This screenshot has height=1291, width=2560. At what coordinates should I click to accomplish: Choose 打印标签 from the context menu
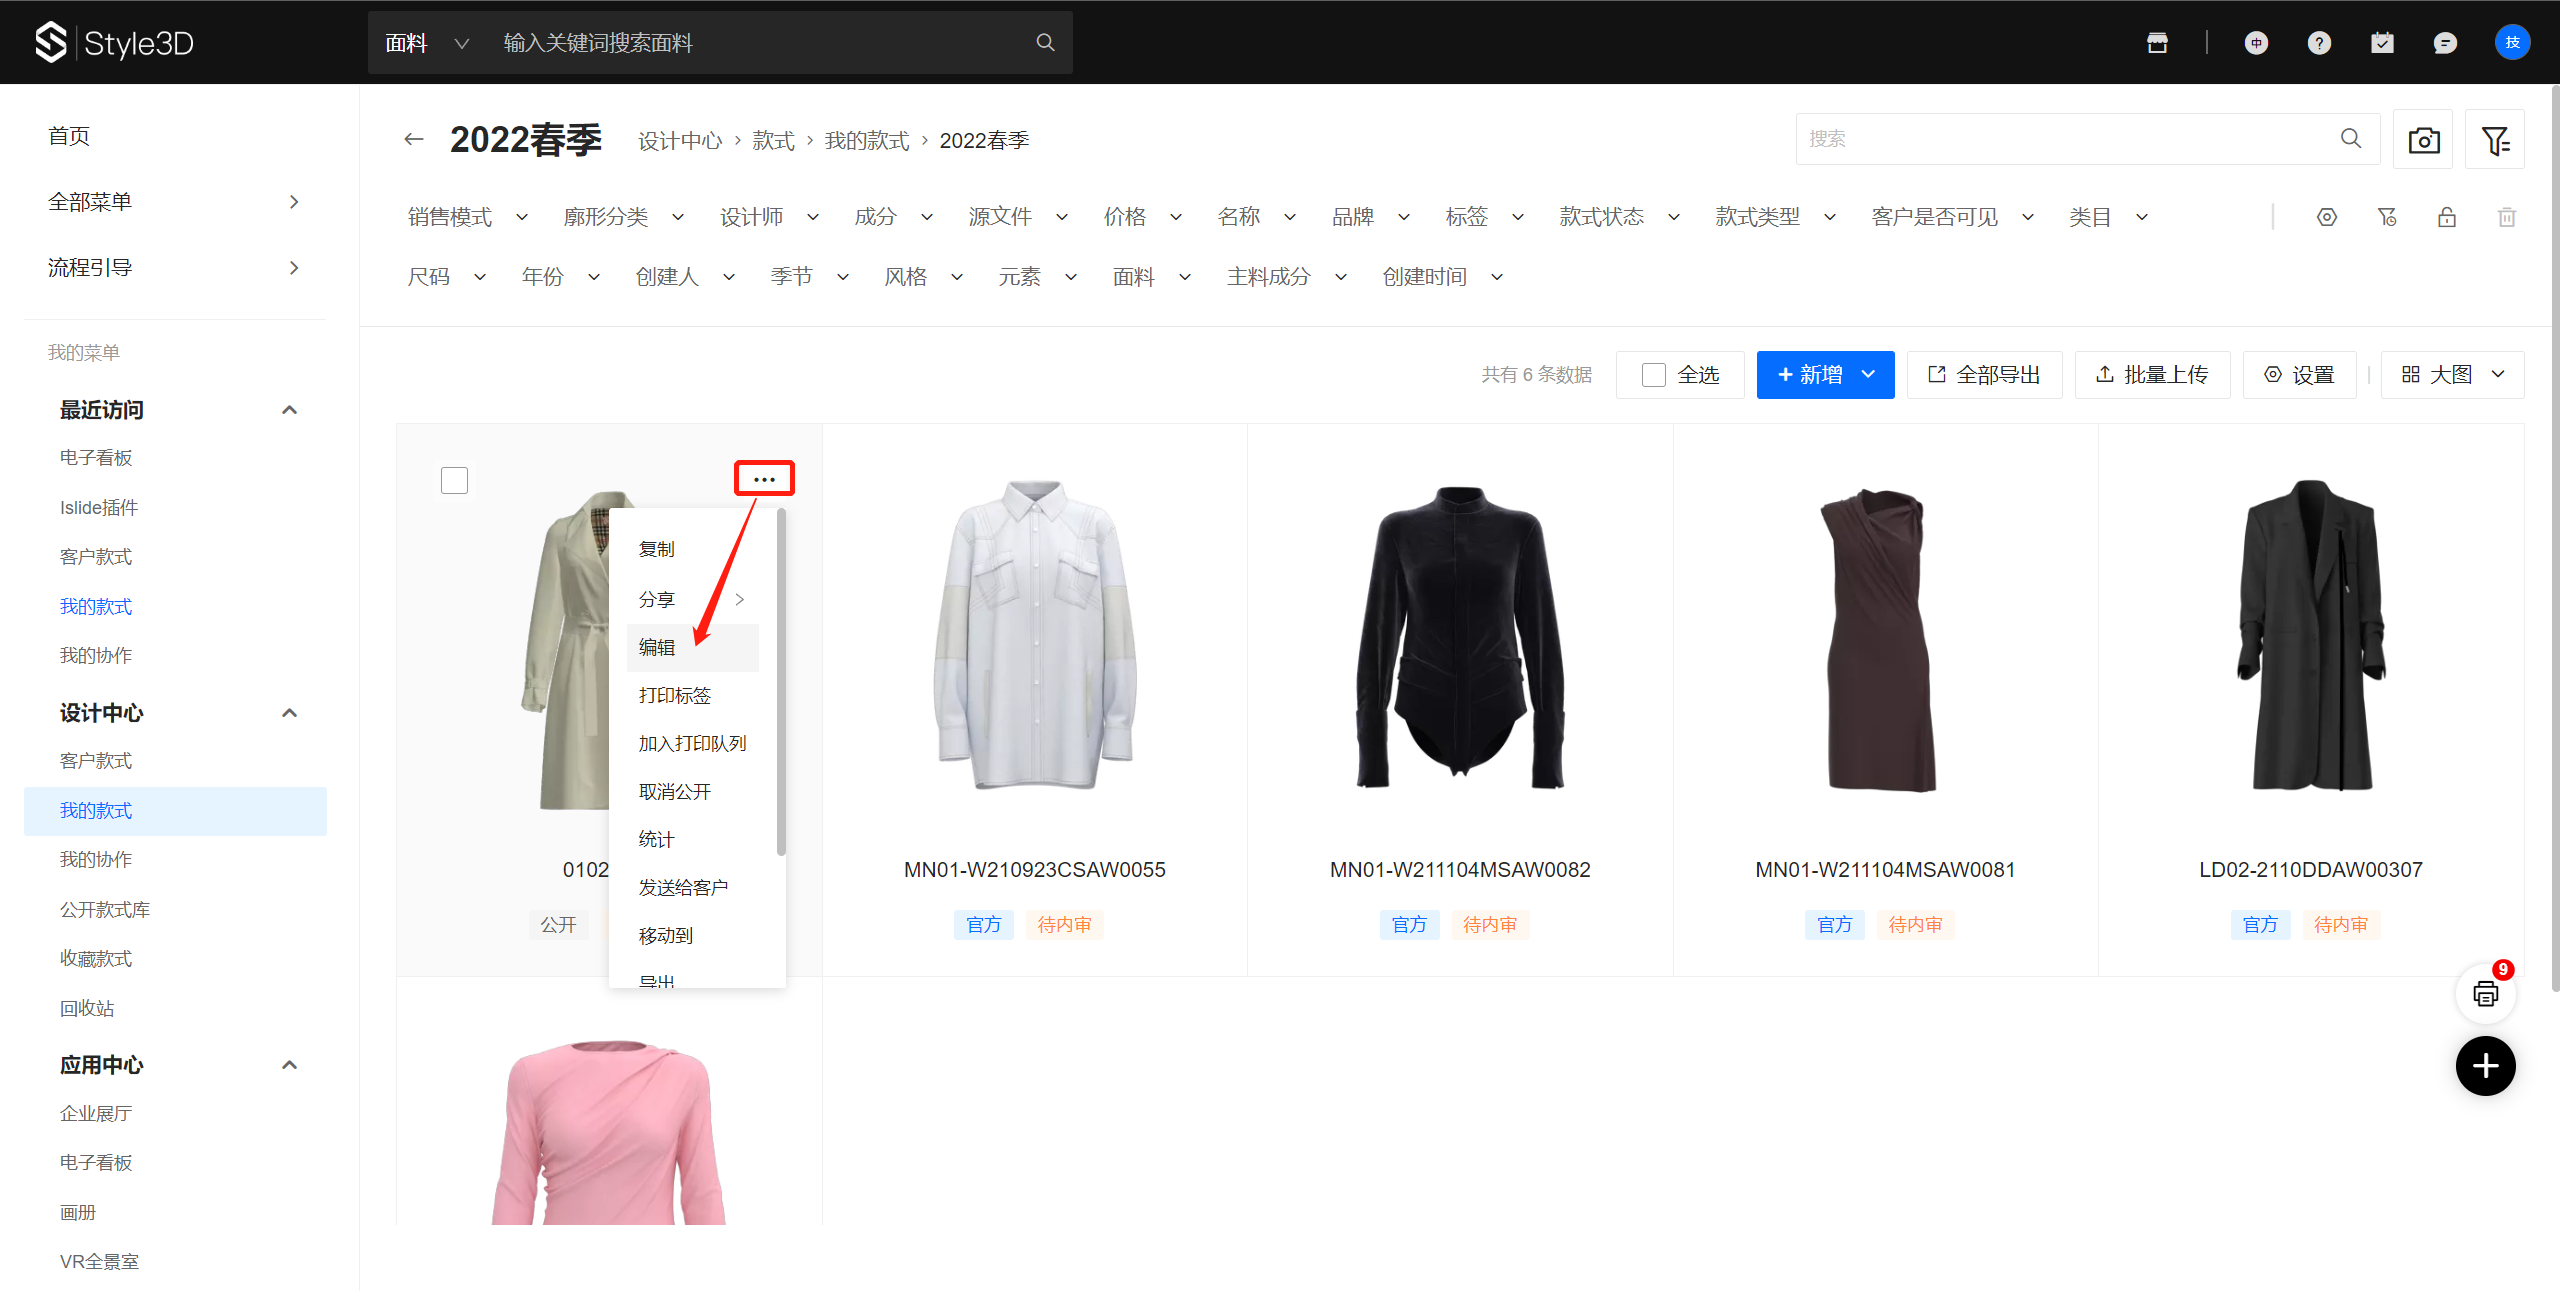pos(675,696)
